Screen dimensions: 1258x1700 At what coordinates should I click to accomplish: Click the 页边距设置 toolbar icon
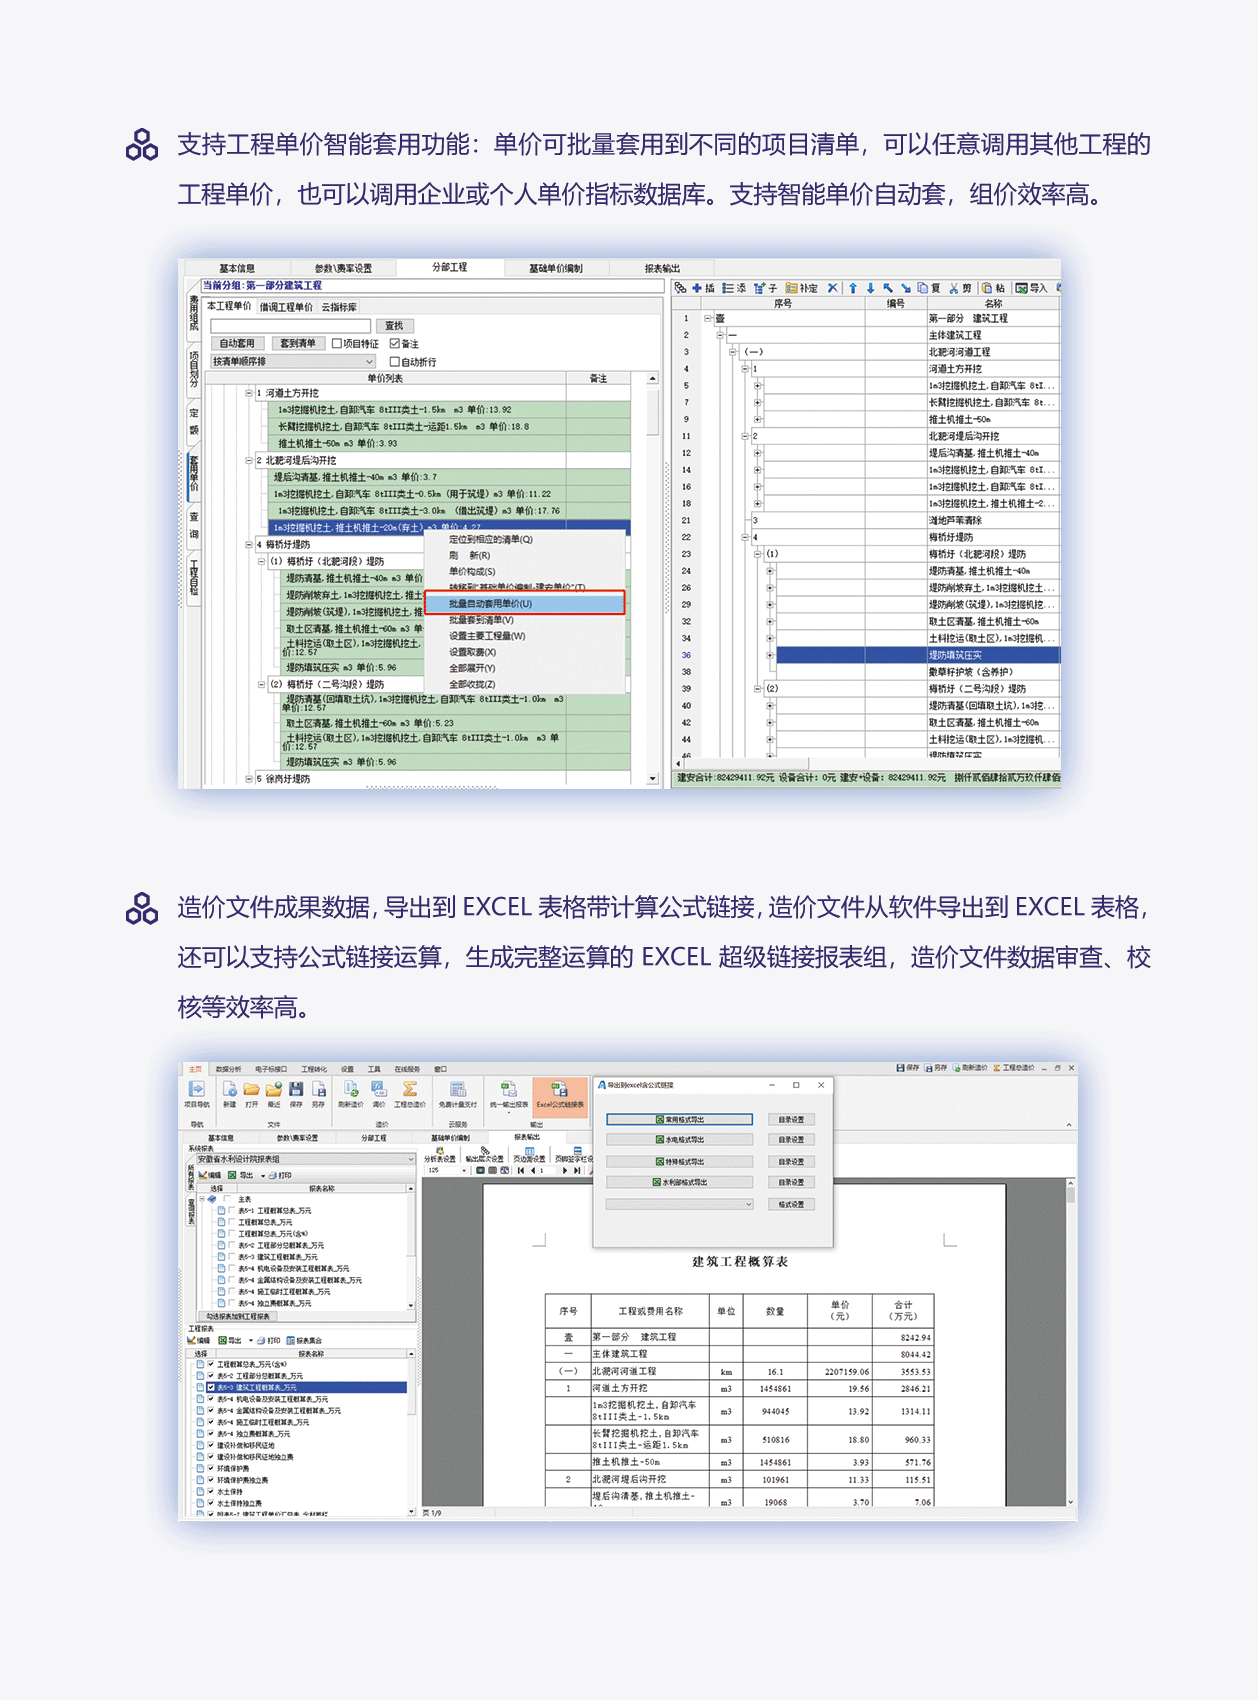(529, 1151)
